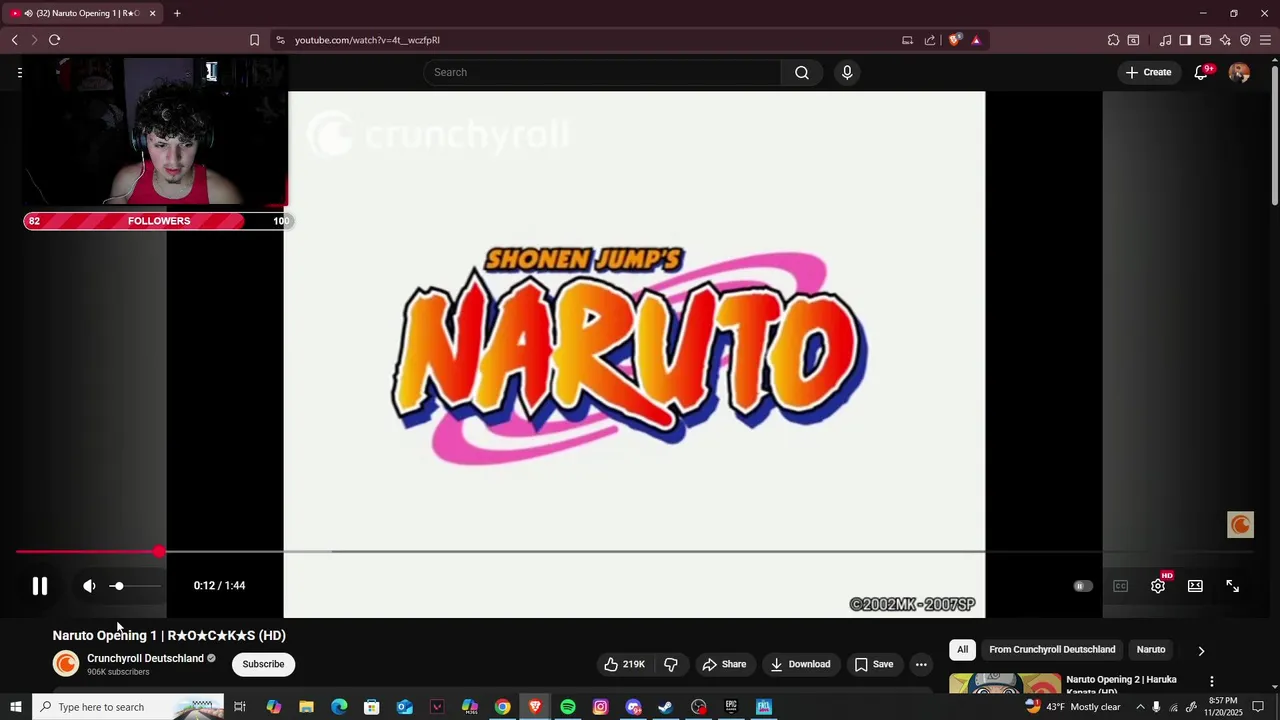
Task: Click the address-bar share icon
Action: tap(930, 40)
